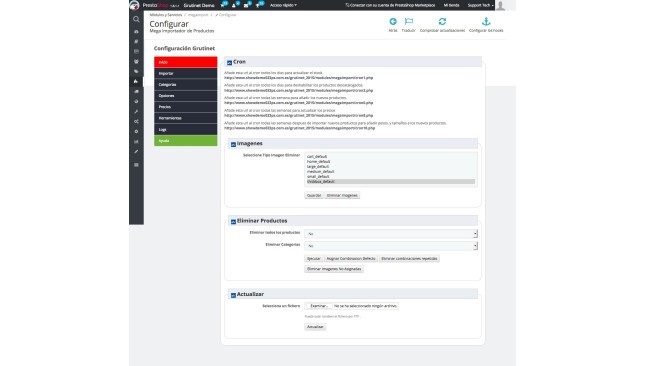The width and height of the screenshot is (646, 366).
Task: Click the Ejecutar button
Action: 314,258
